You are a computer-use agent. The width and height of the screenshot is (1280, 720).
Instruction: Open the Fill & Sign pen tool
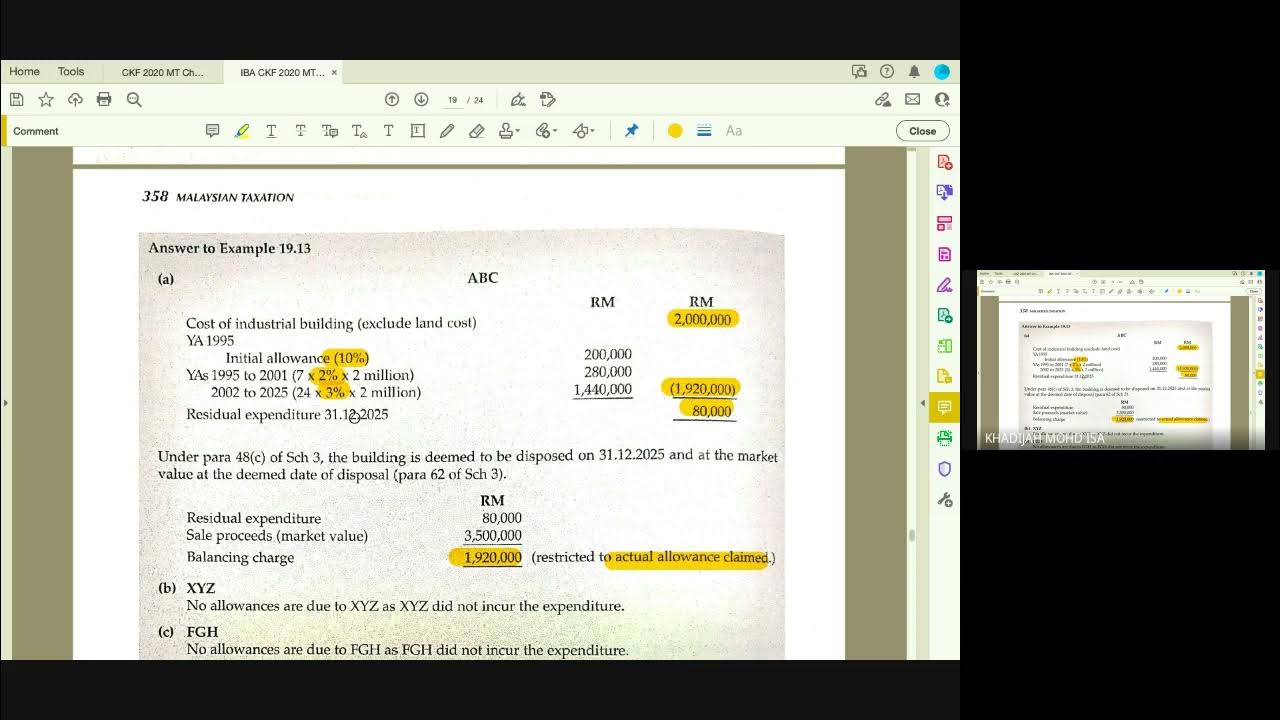[518, 99]
